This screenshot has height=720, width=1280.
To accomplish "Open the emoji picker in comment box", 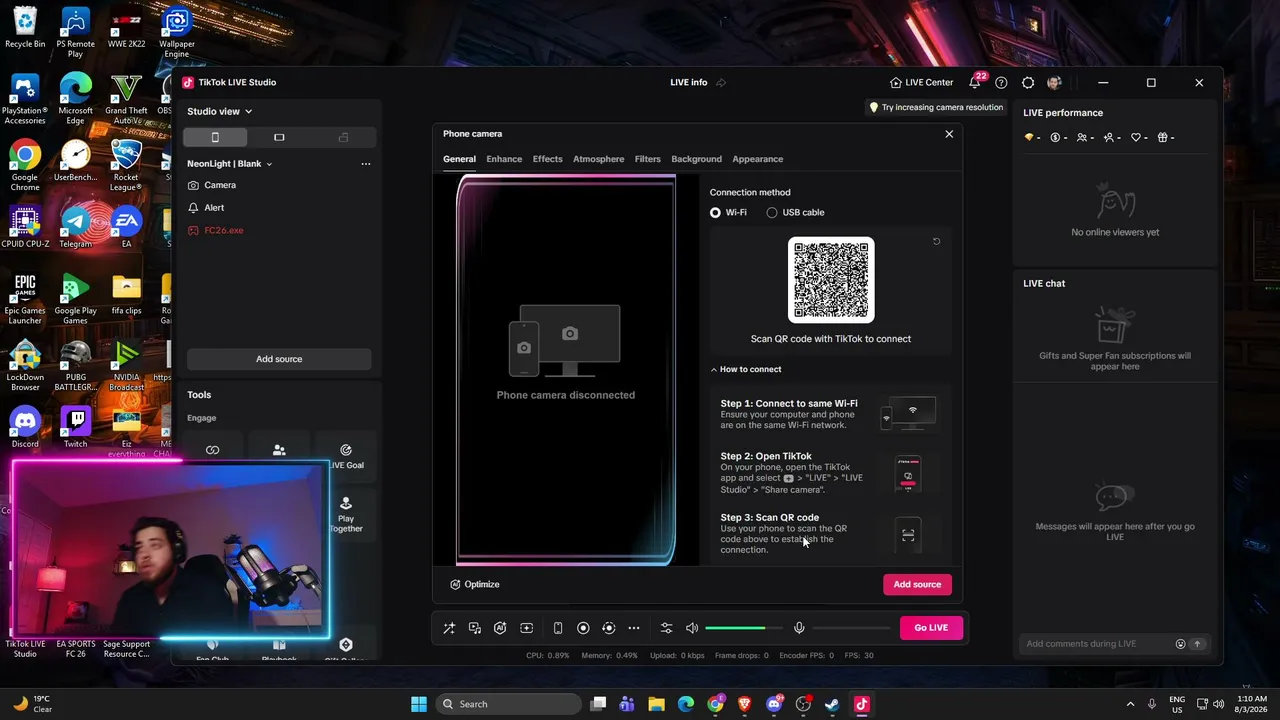I will 1180,644.
